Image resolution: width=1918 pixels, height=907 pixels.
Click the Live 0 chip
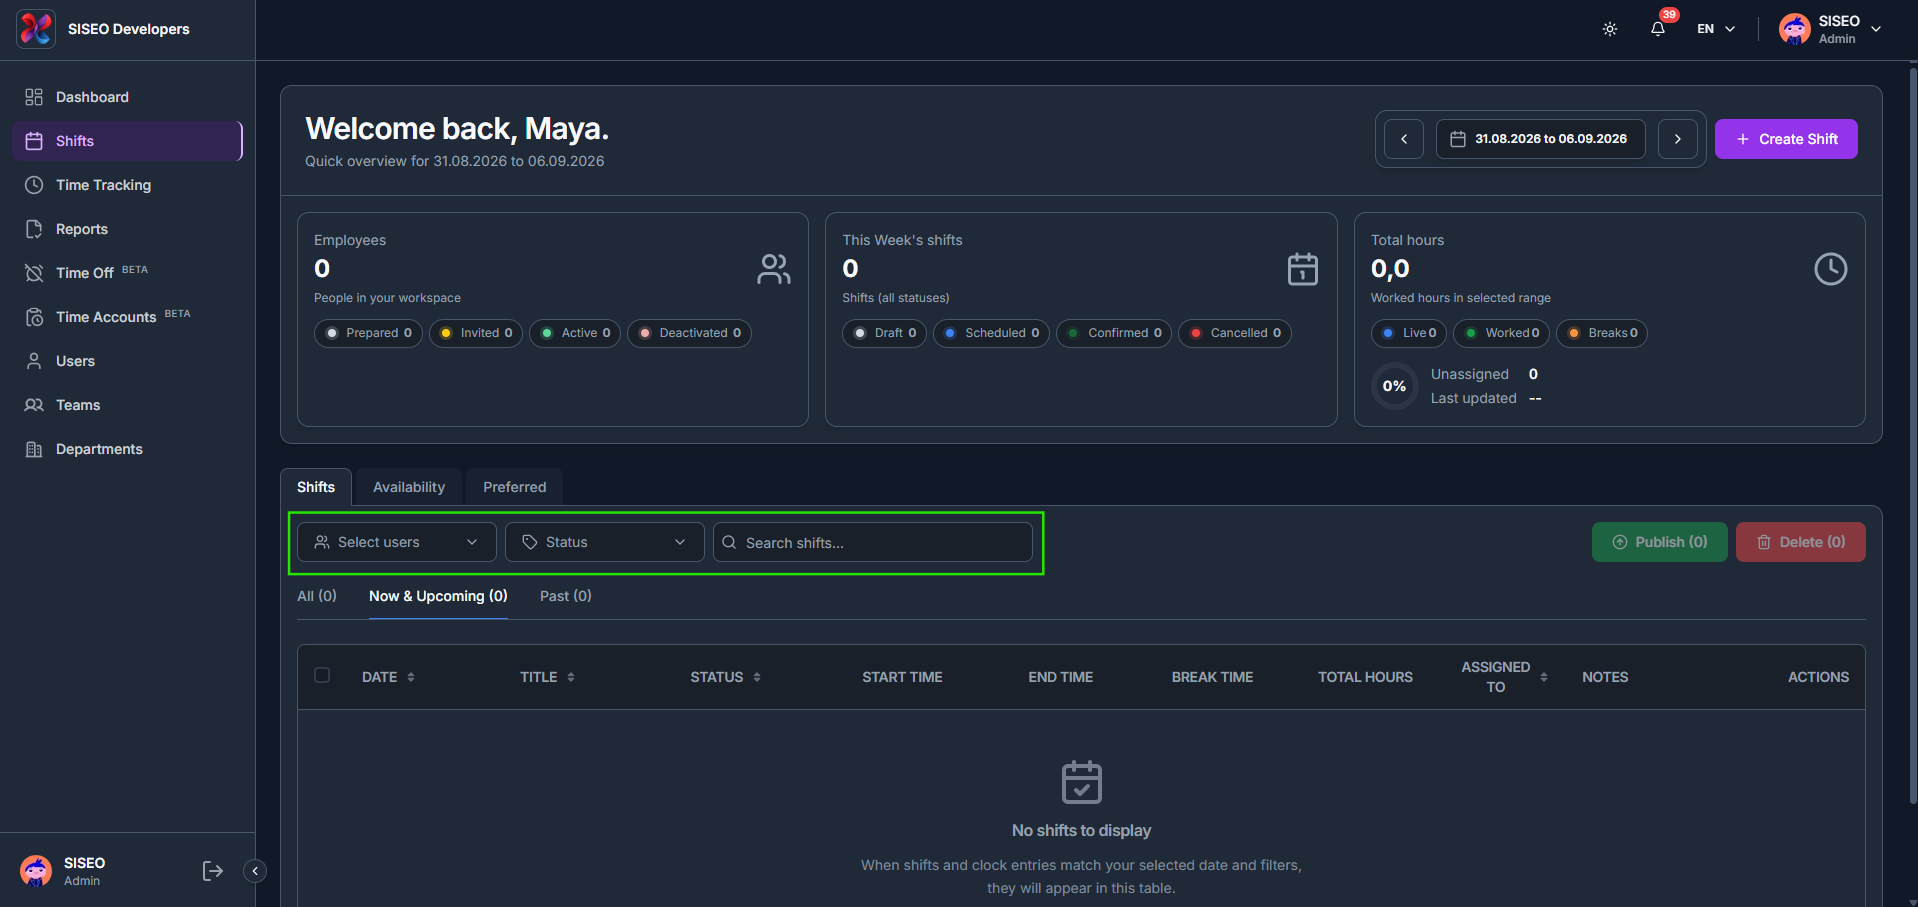(1409, 333)
